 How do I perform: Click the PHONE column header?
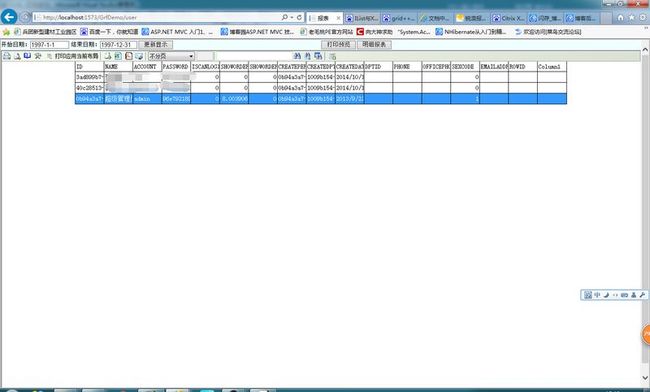pos(407,66)
